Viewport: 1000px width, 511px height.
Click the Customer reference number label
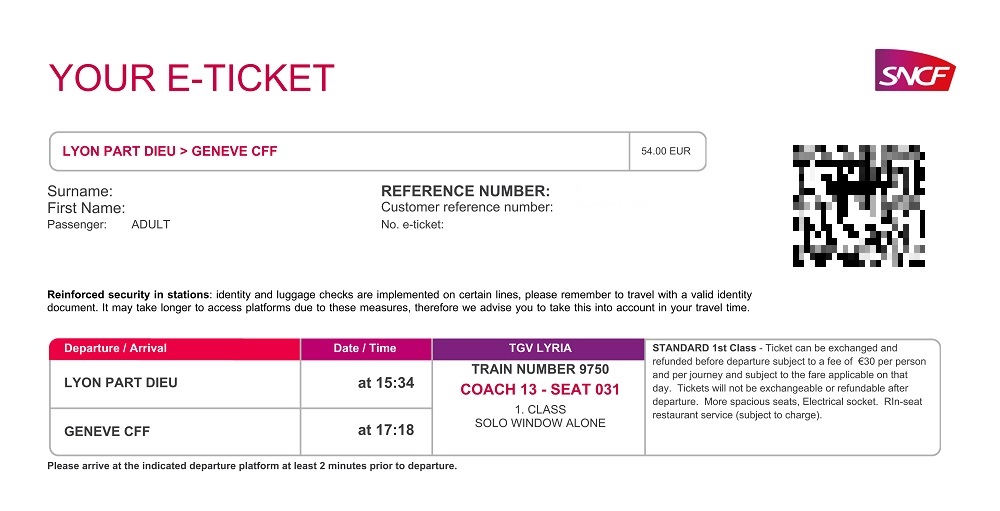pos(467,208)
